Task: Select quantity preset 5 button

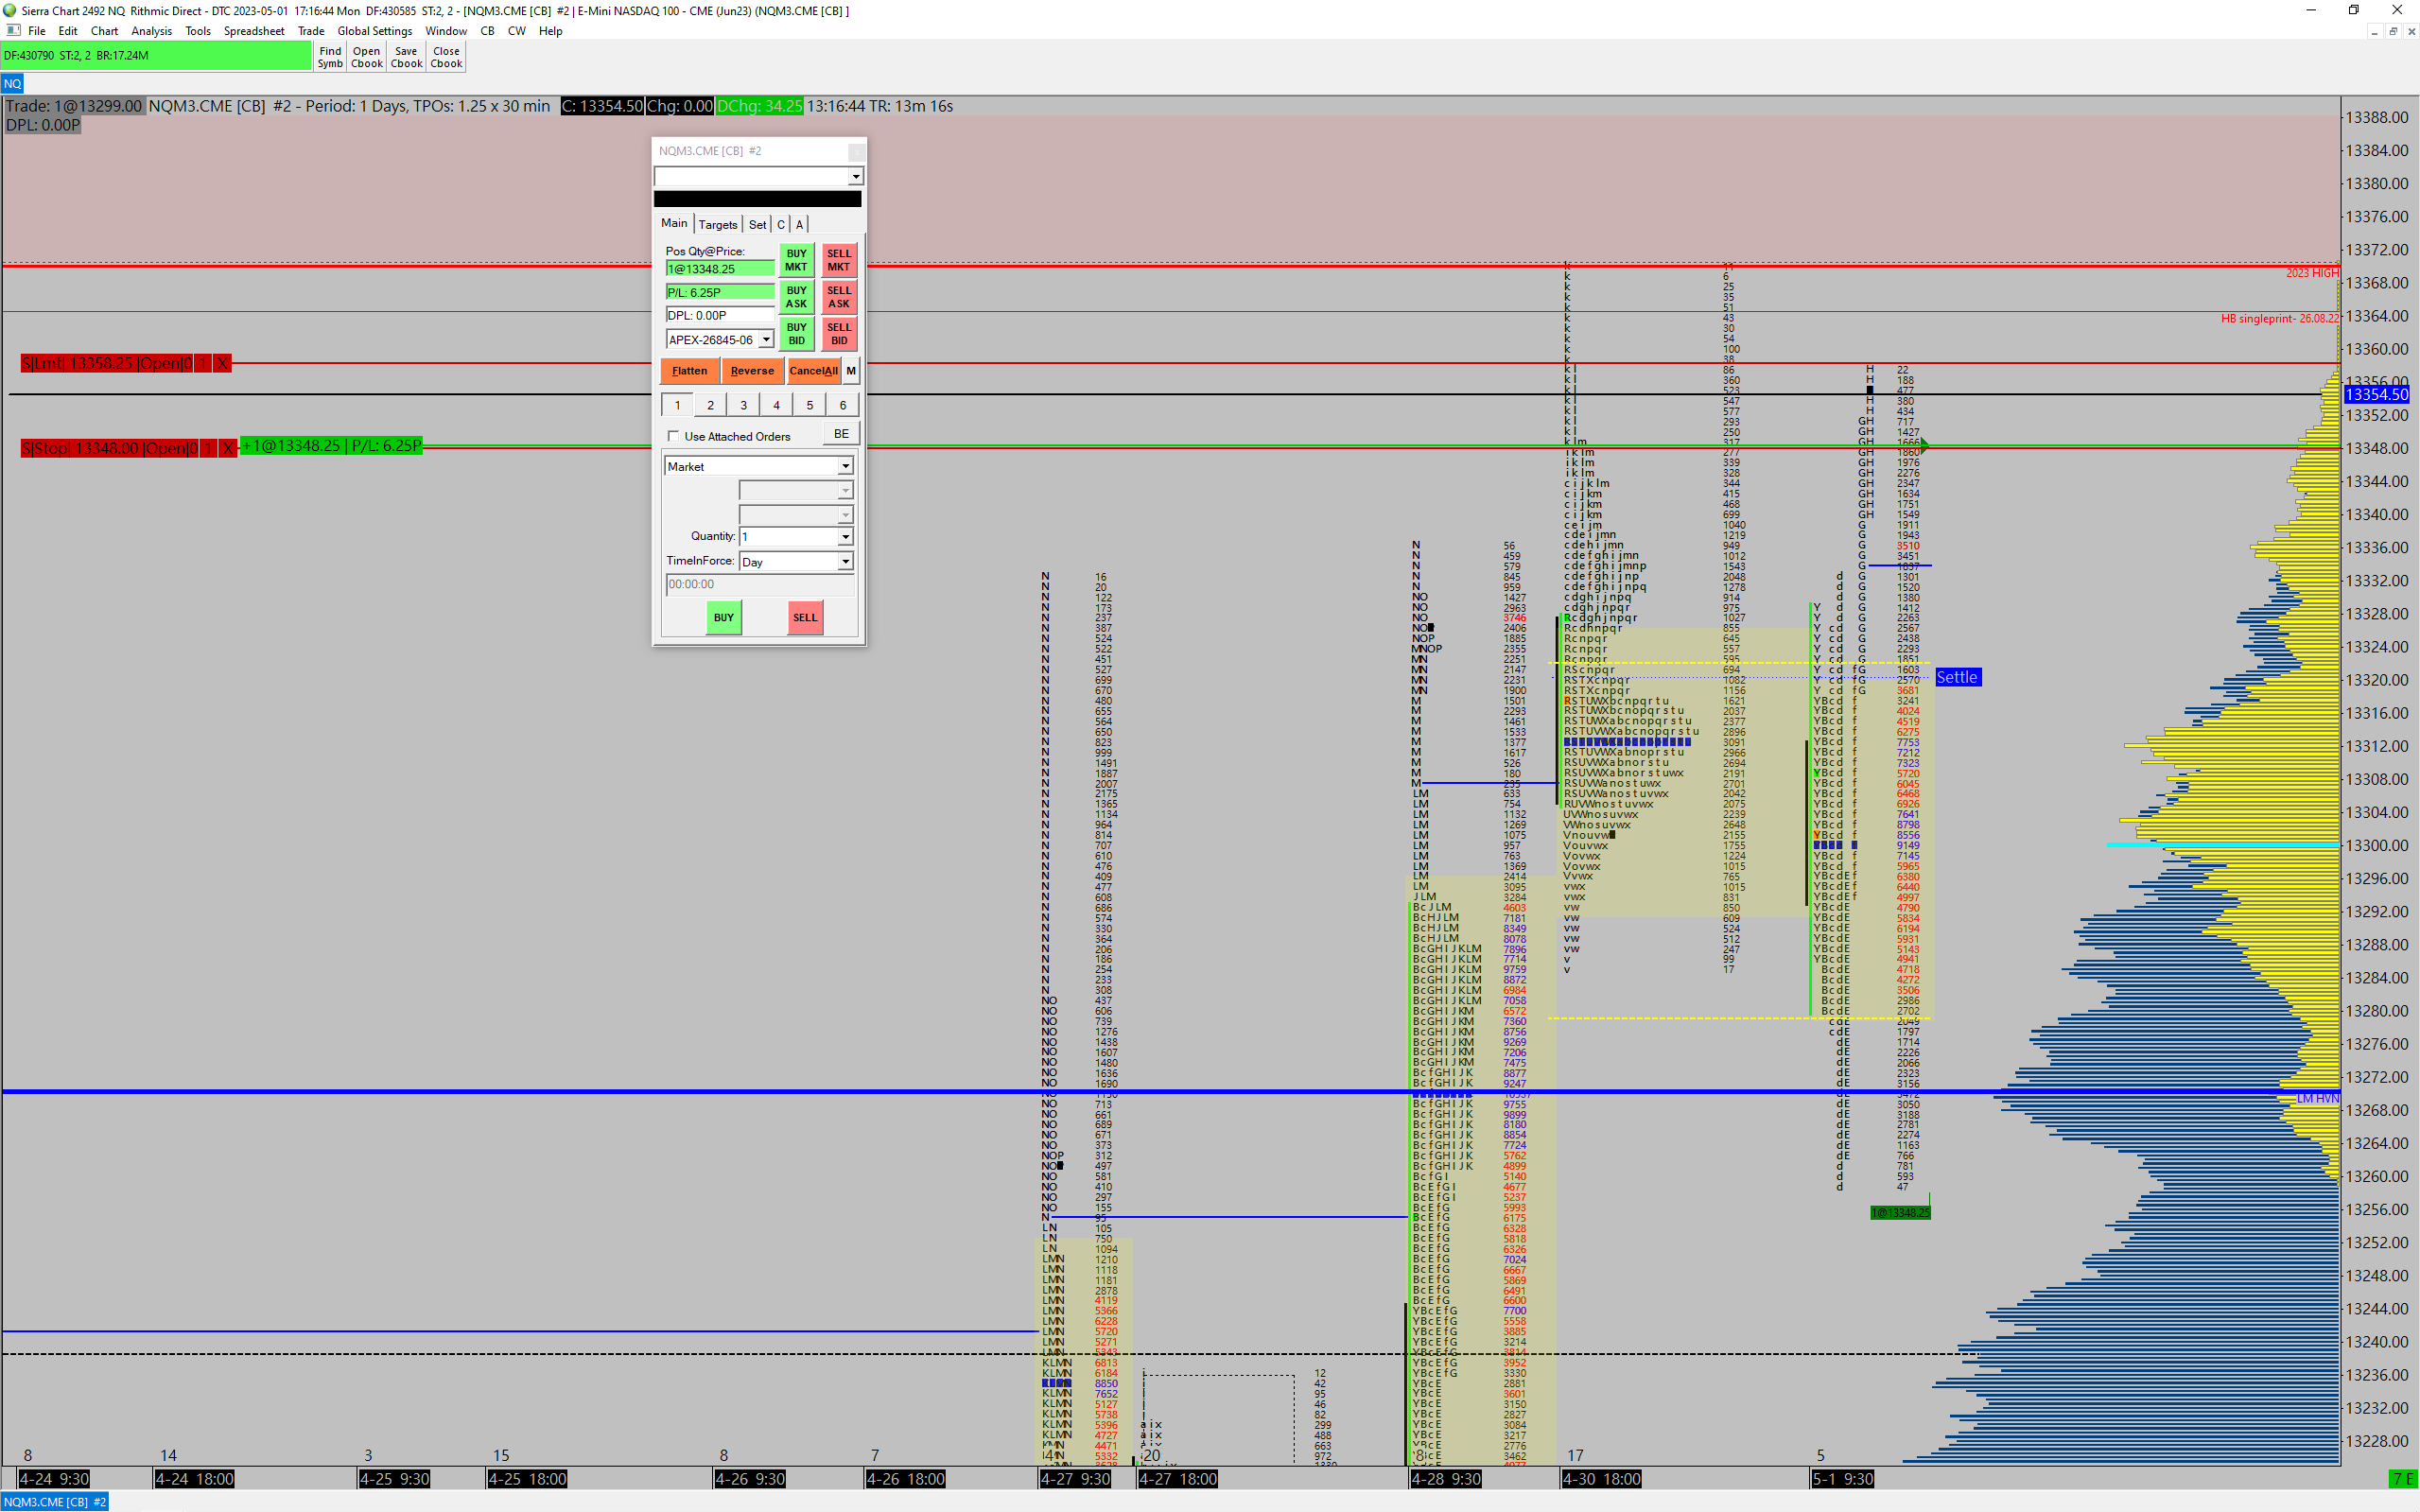Action: [809, 405]
